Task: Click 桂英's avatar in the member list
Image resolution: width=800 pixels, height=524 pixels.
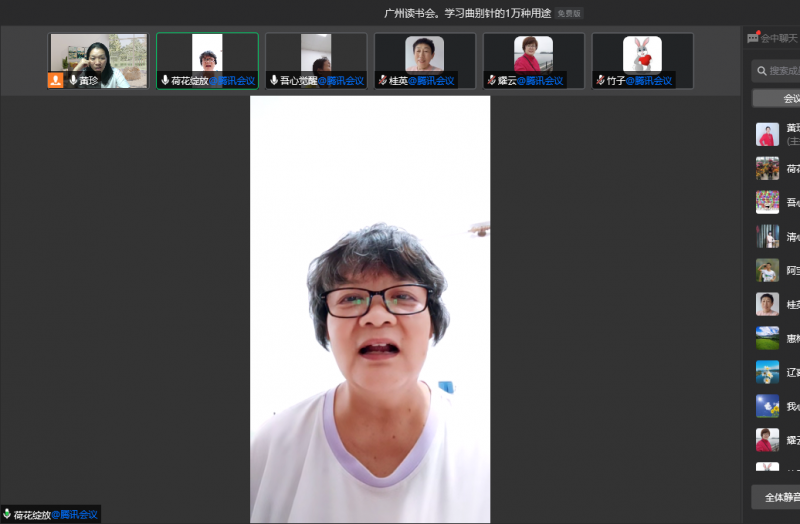Action: pyautogui.click(x=767, y=304)
